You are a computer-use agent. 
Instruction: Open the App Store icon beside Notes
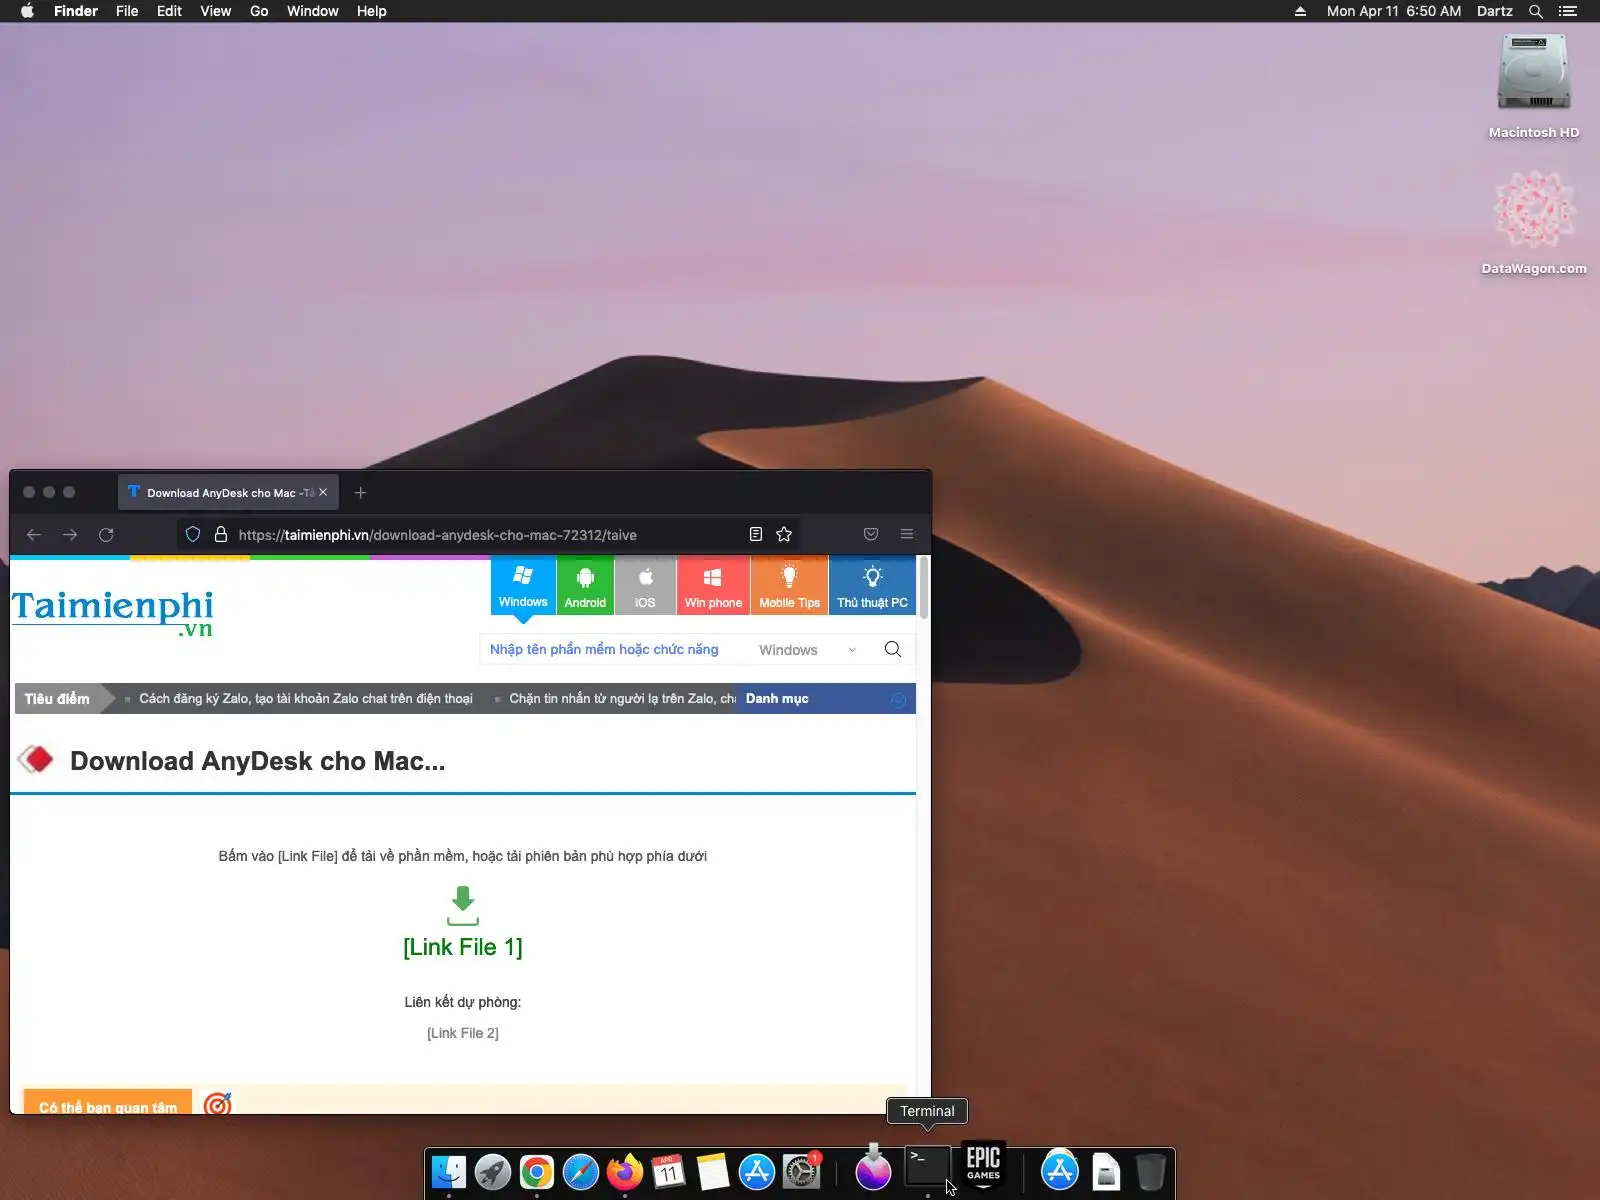(756, 1172)
